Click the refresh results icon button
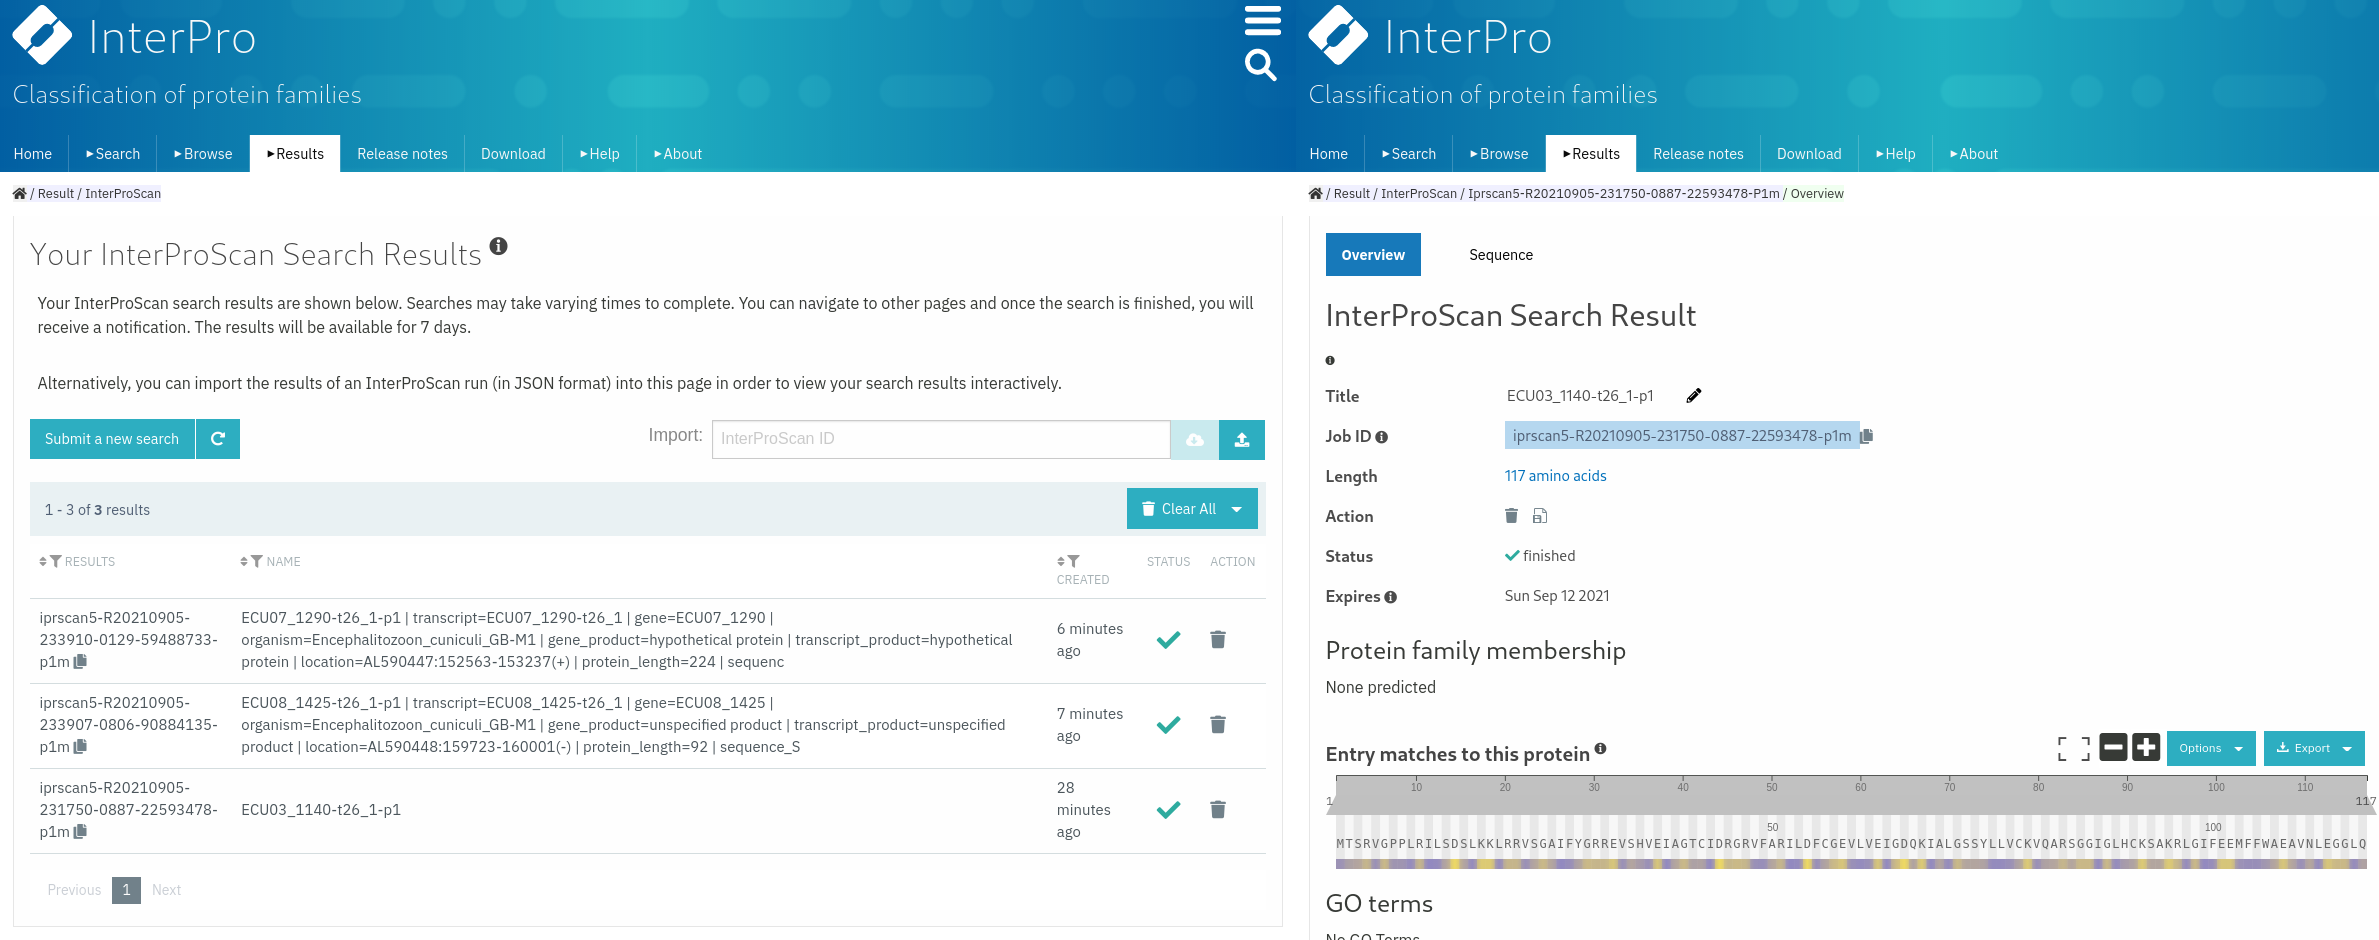 [218, 439]
